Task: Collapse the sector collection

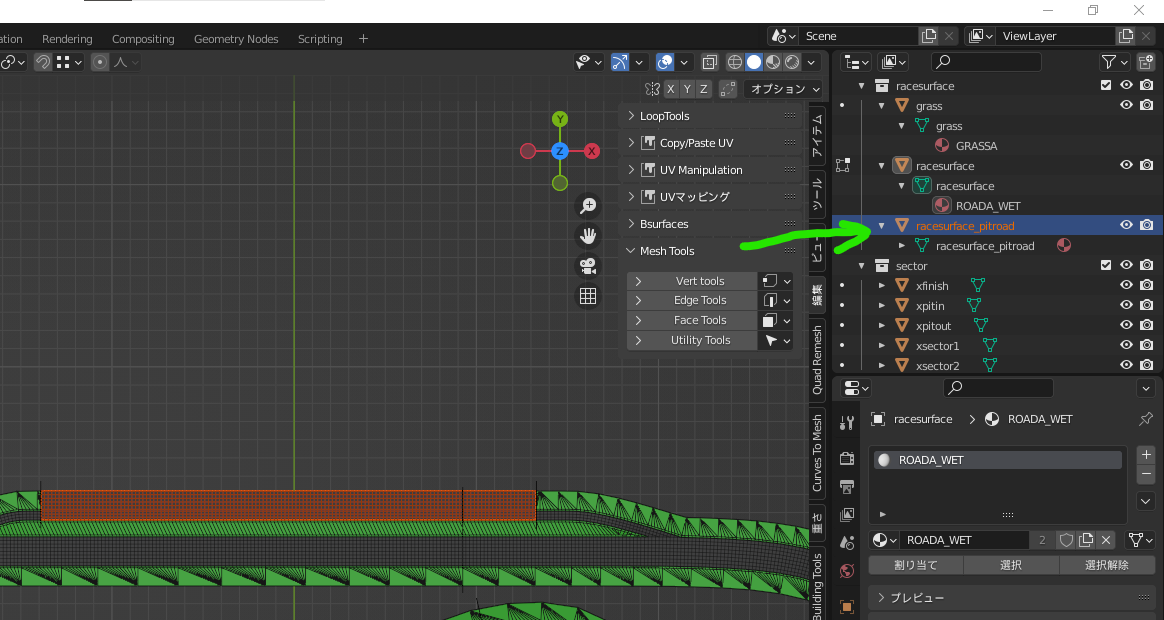Action: point(862,265)
